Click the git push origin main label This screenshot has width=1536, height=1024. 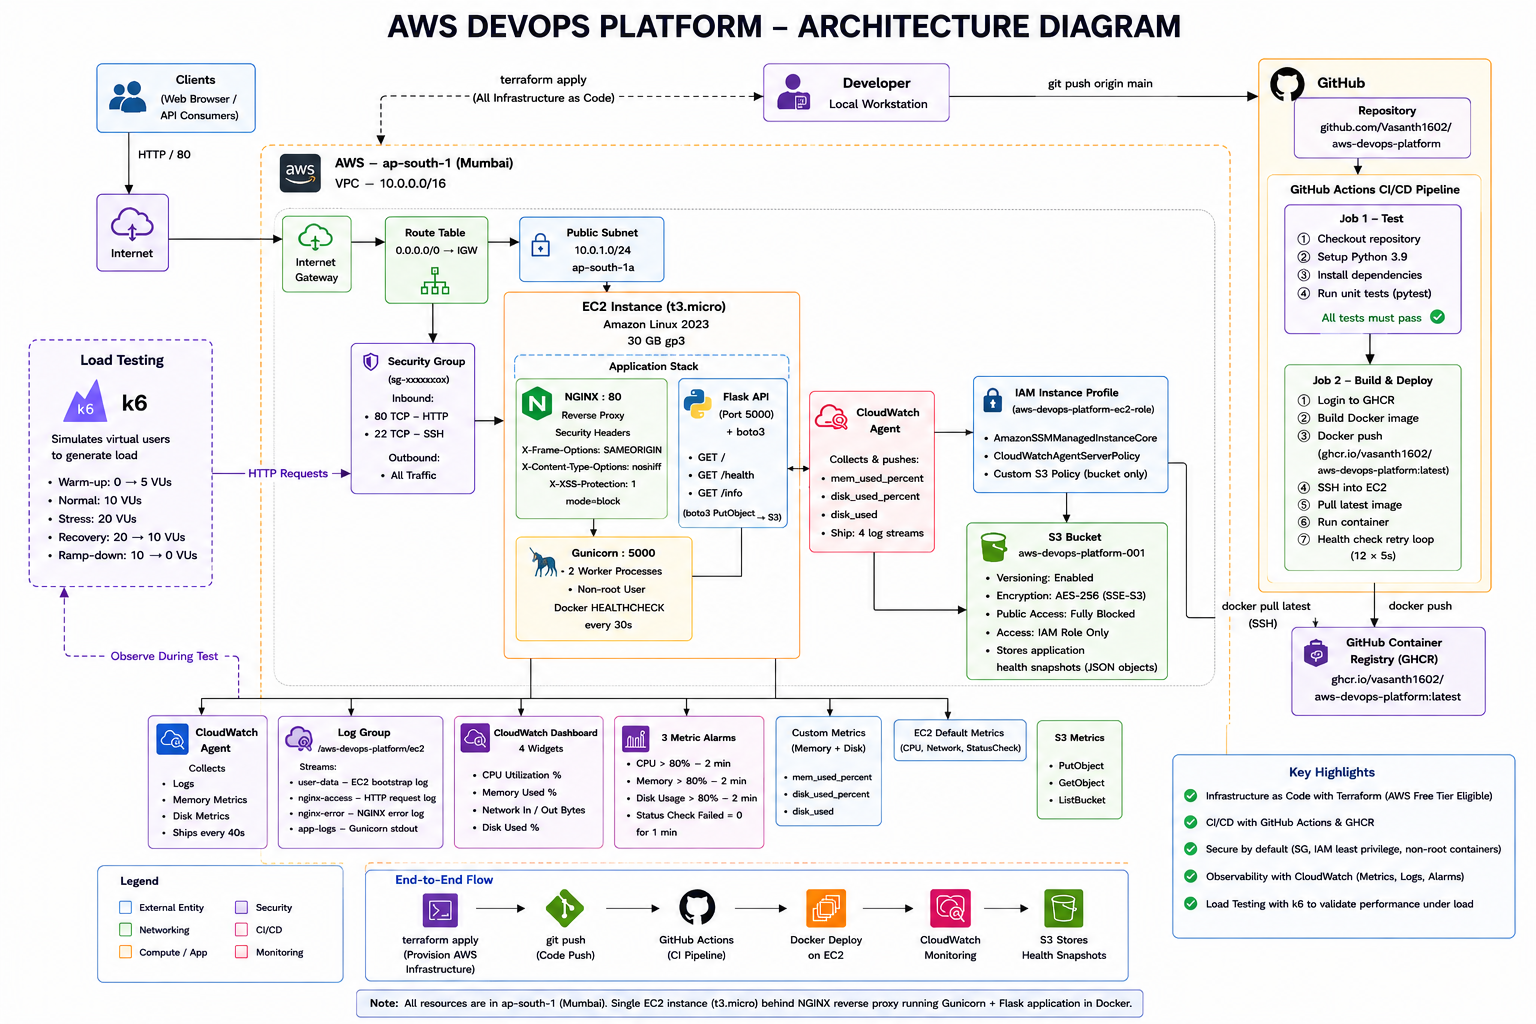click(1100, 84)
